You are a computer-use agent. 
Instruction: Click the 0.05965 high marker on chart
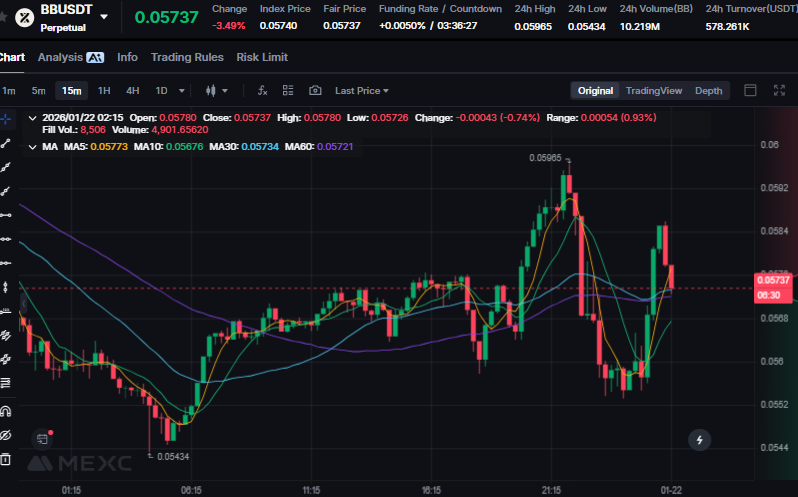pyautogui.click(x=545, y=158)
